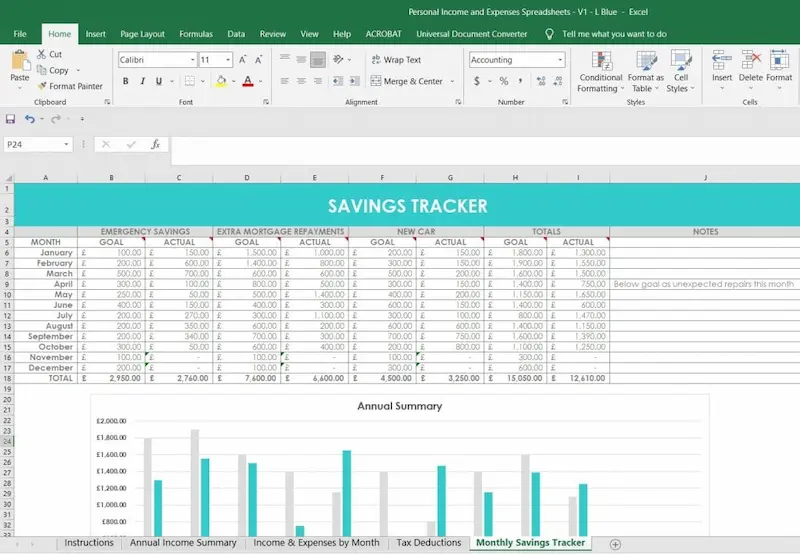Open the Merge & Center dropdown arrow

click(x=452, y=81)
